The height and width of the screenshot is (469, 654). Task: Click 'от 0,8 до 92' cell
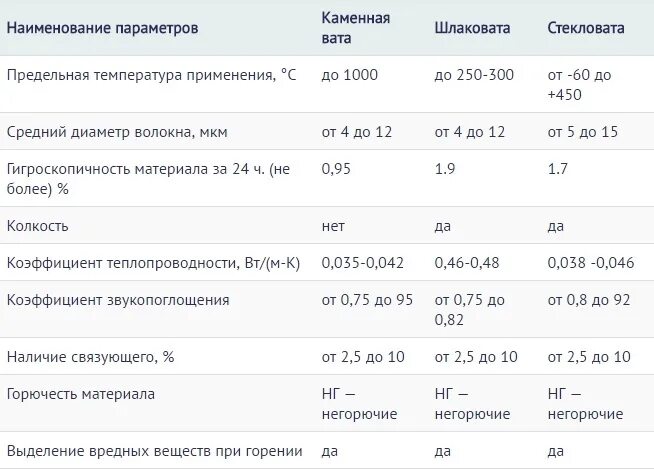(589, 300)
